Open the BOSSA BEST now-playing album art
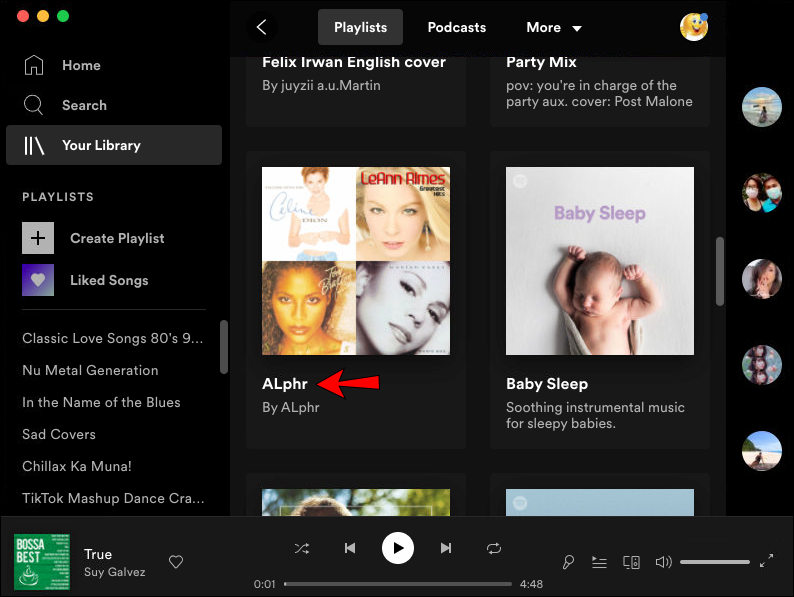Image resolution: width=794 pixels, height=597 pixels. tap(42, 562)
